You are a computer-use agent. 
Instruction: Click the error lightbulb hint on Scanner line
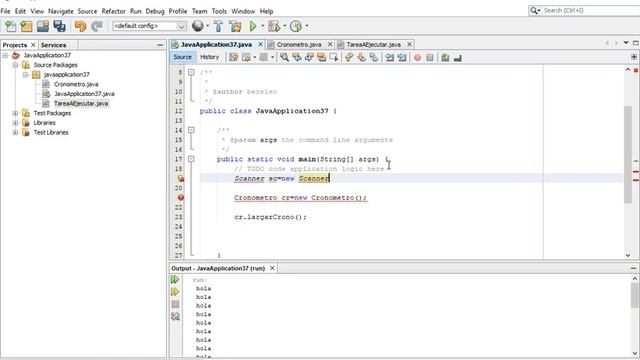pos(181,178)
